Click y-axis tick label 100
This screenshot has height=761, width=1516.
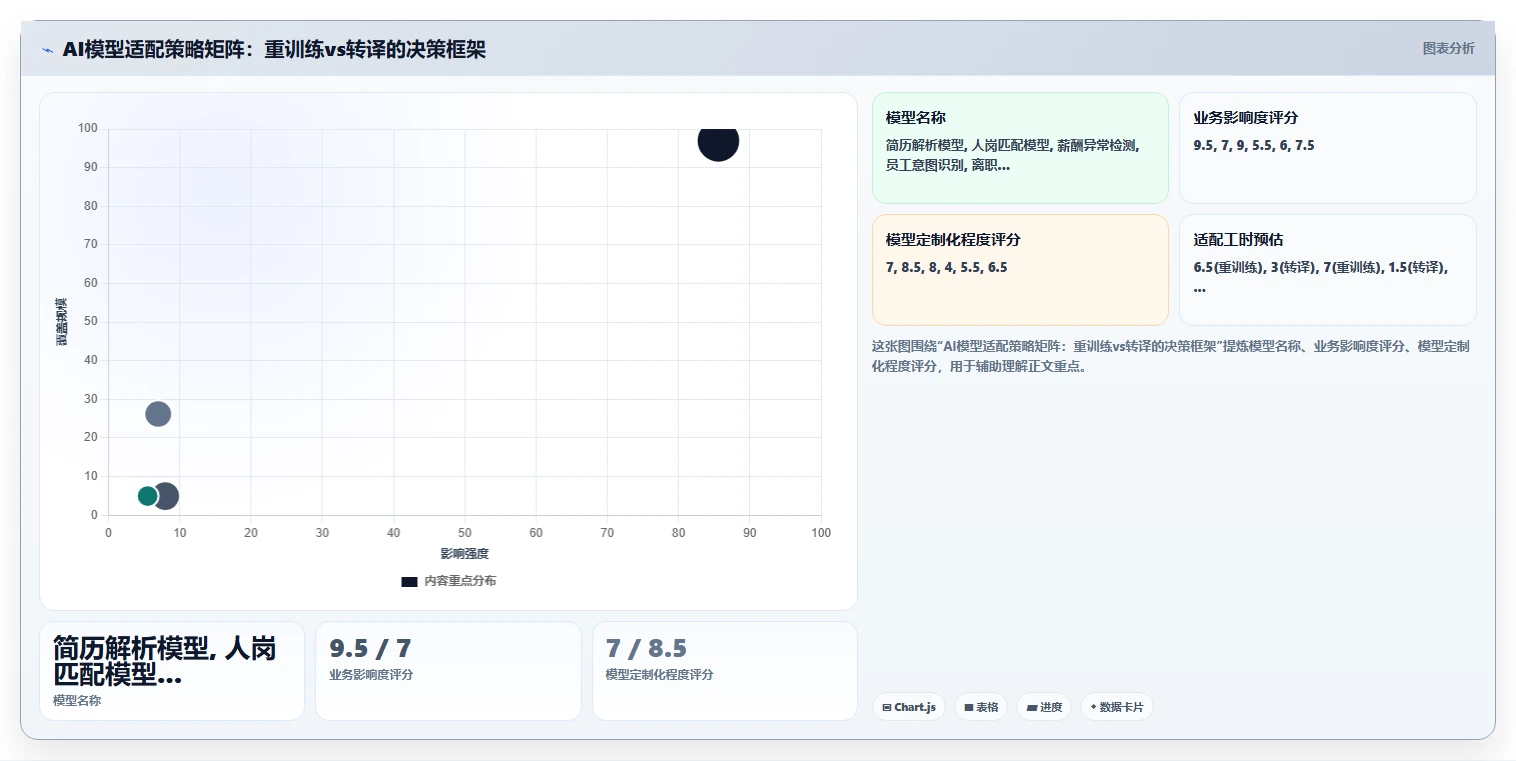coord(88,128)
